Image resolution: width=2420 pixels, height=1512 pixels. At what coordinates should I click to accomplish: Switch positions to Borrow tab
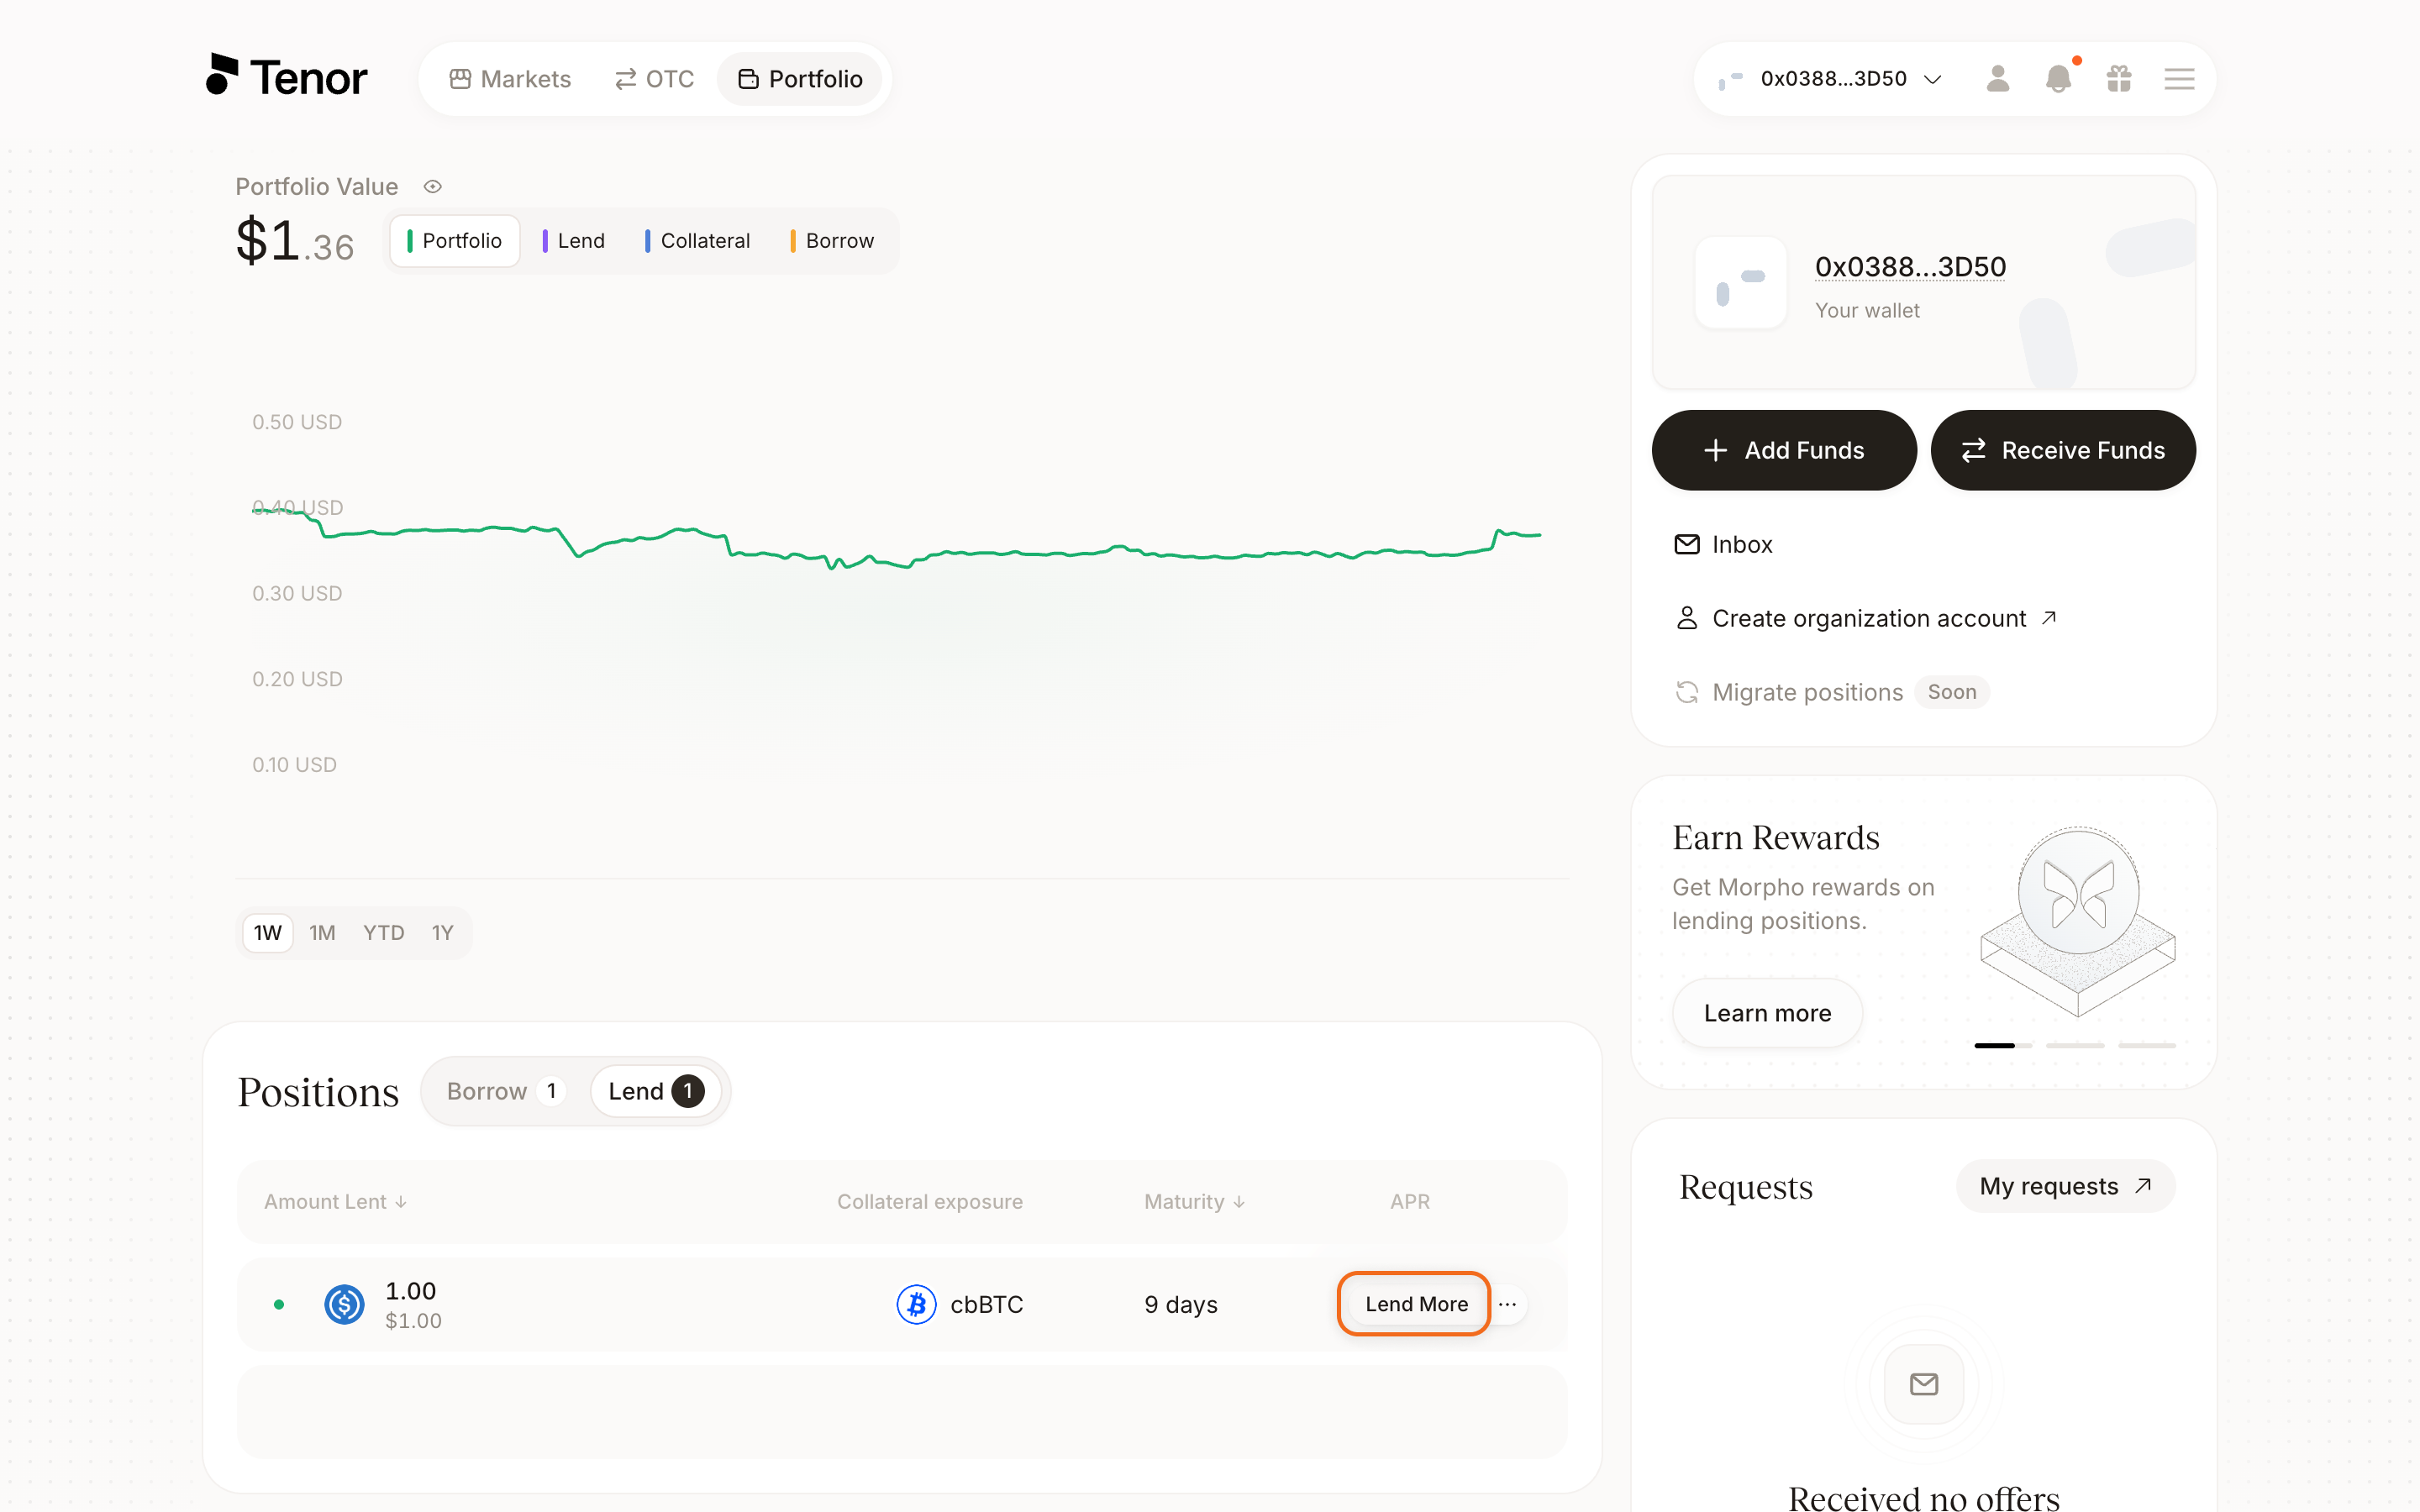click(504, 1091)
